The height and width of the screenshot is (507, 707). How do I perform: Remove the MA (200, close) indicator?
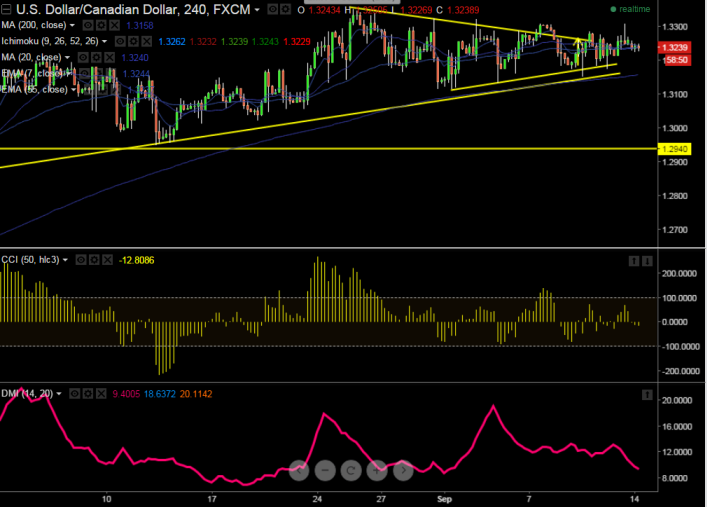coord(115,25)
